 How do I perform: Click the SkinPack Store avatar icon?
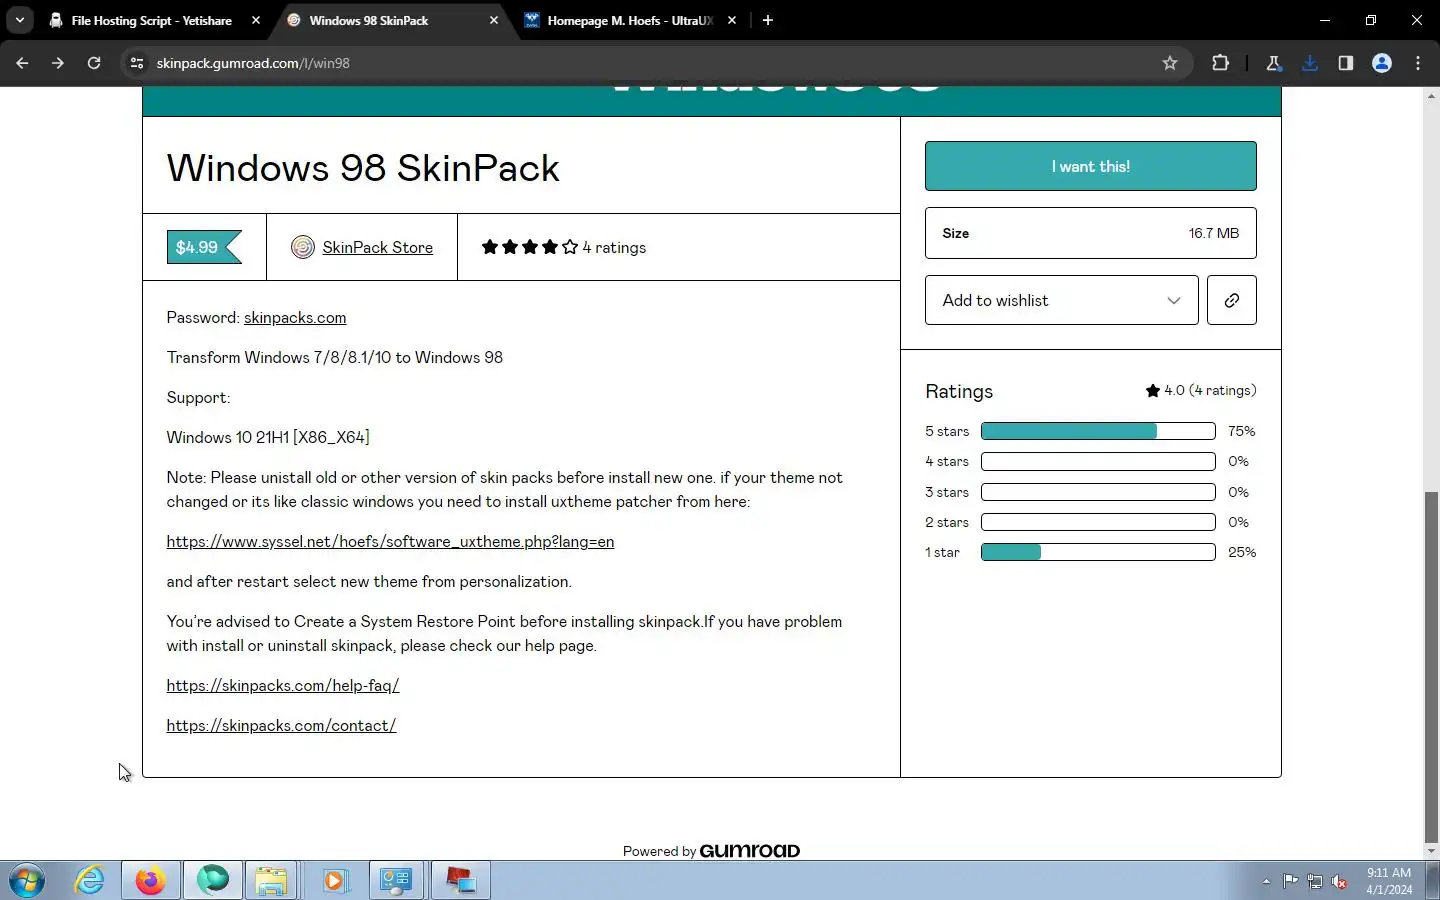303,247
